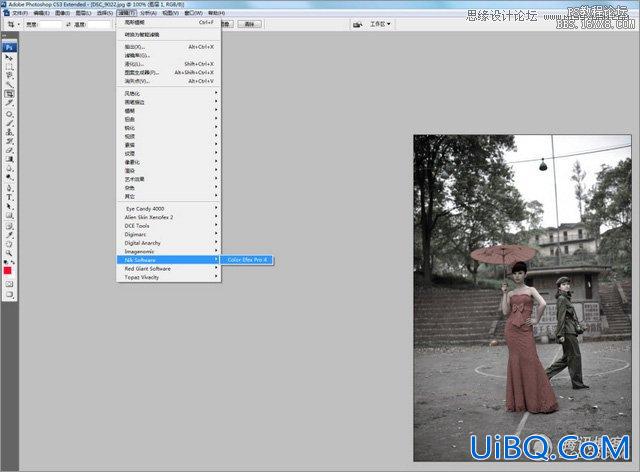Open foreground color picker red swatch
640x472 pixels.
[x=7, y=271]
